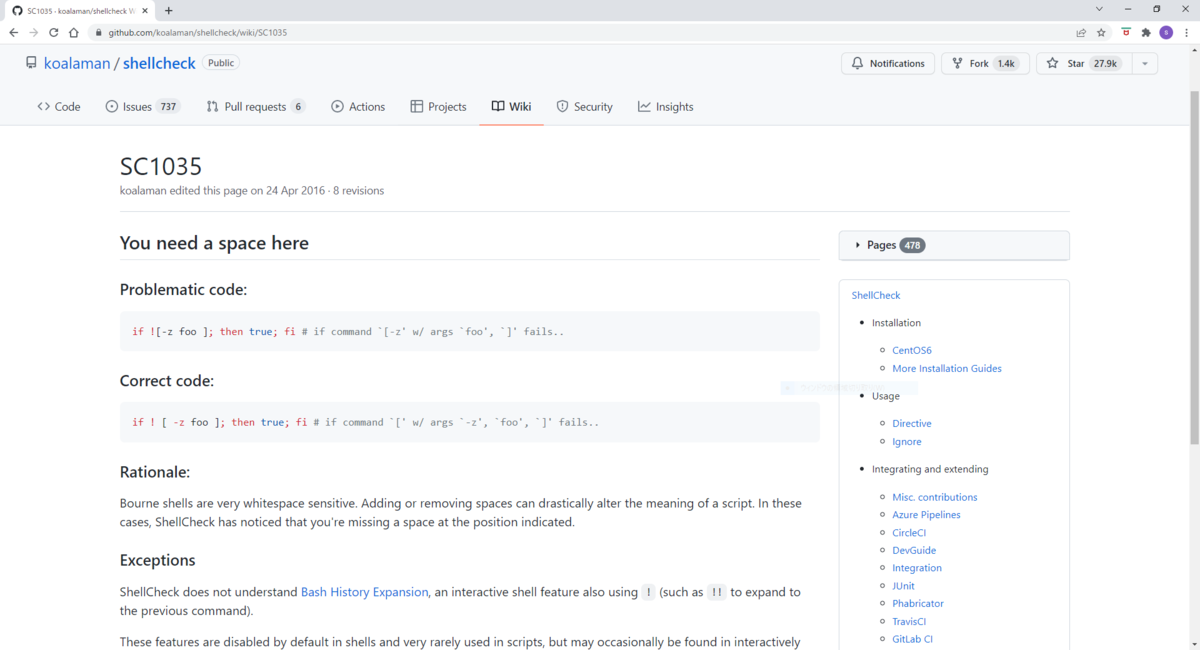Open the browser extensions puzzle icon
The height and width of the screenshot is (650, 1200).
tap(1146, 32)
